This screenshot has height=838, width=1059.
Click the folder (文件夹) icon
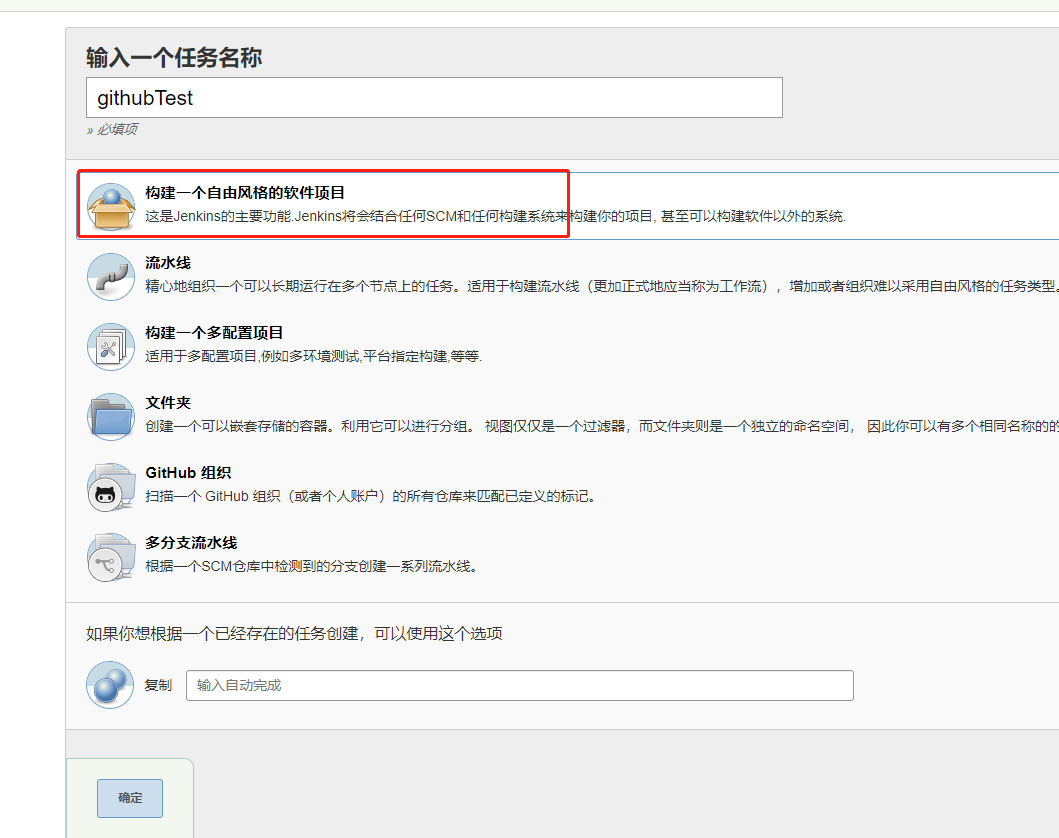tap(110, 416)
